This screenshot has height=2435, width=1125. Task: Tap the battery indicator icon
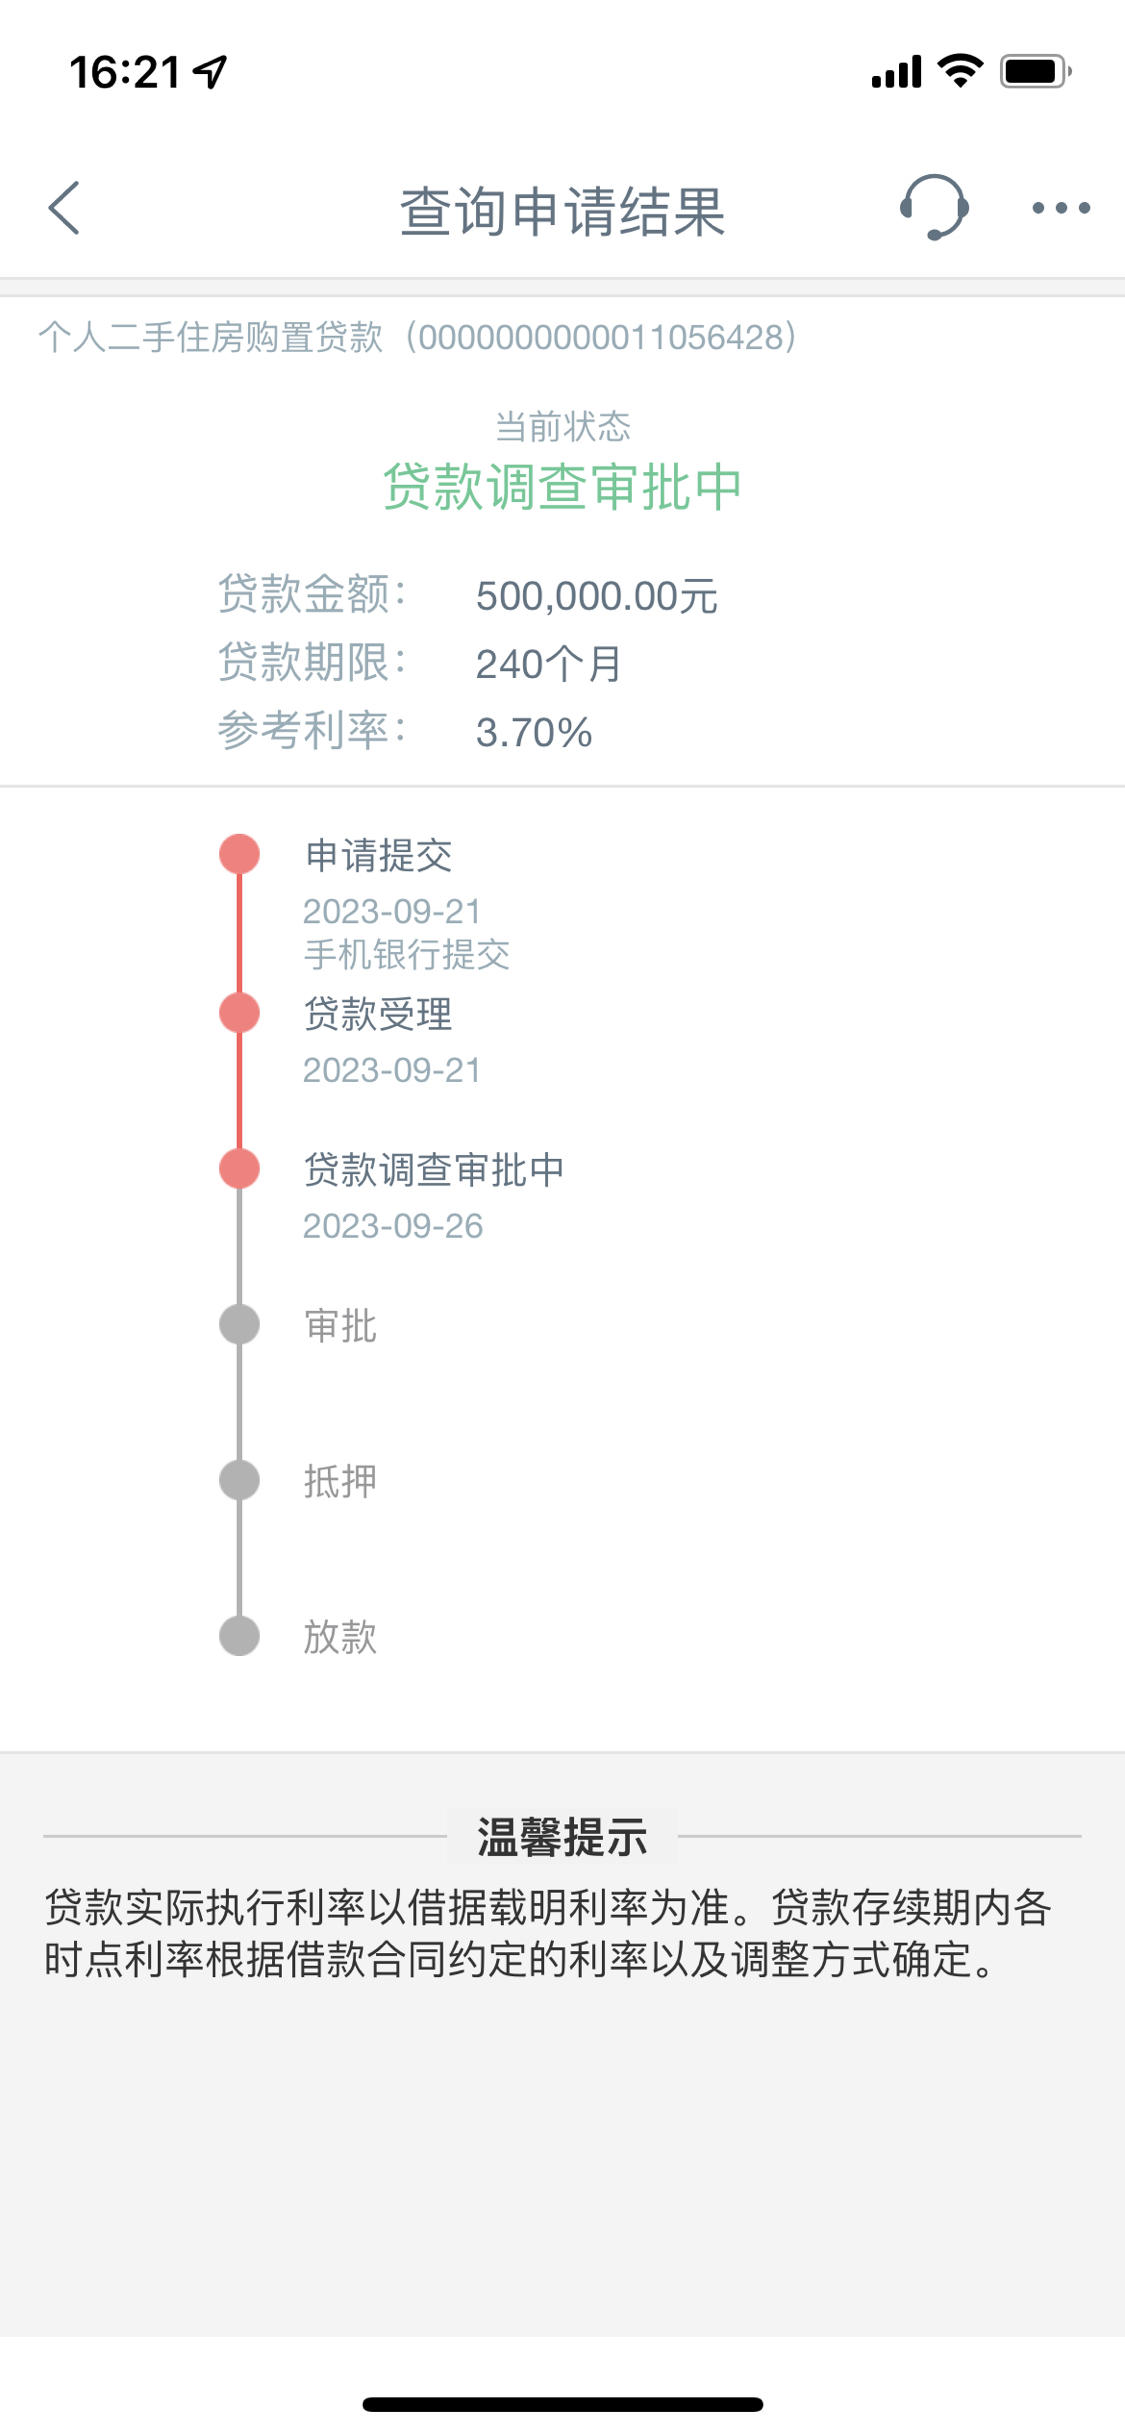(x=1036, y=71)
